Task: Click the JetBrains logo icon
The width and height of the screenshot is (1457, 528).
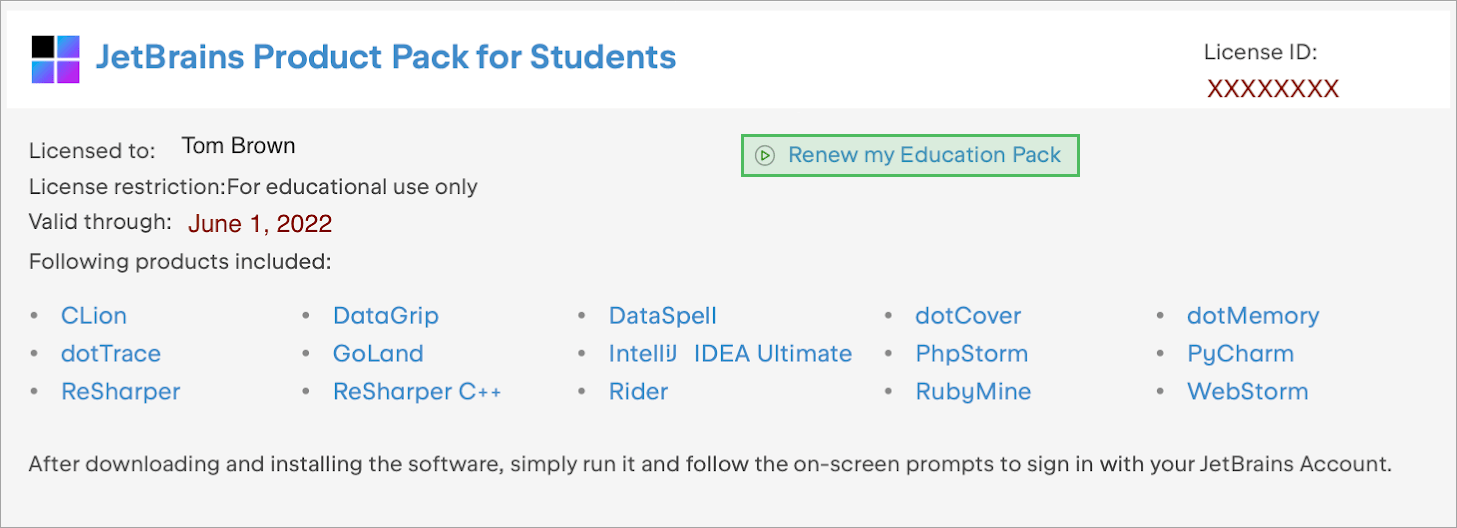Action: (x=55, y=58)
